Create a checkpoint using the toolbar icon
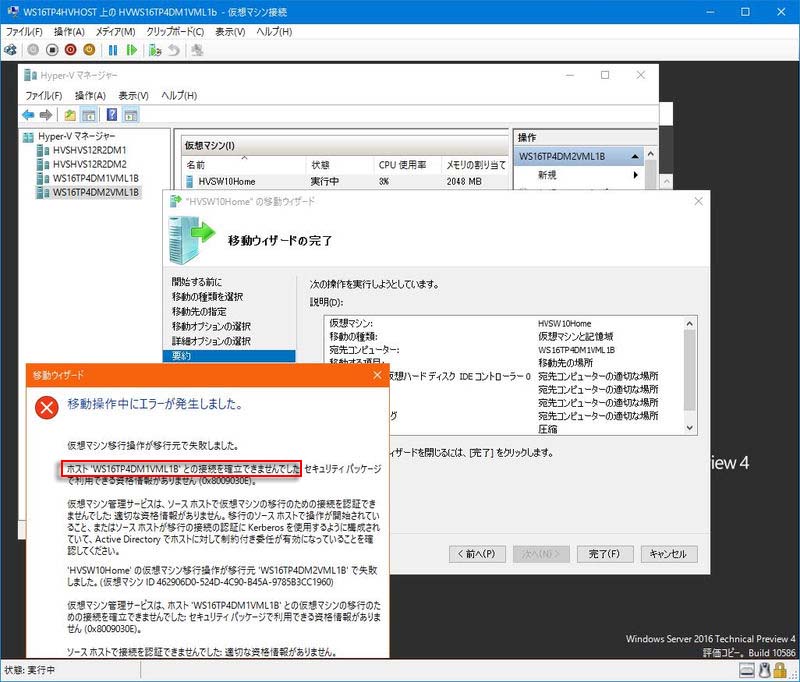800x682 pixels. pyautogui.click(x=155, y=50)
